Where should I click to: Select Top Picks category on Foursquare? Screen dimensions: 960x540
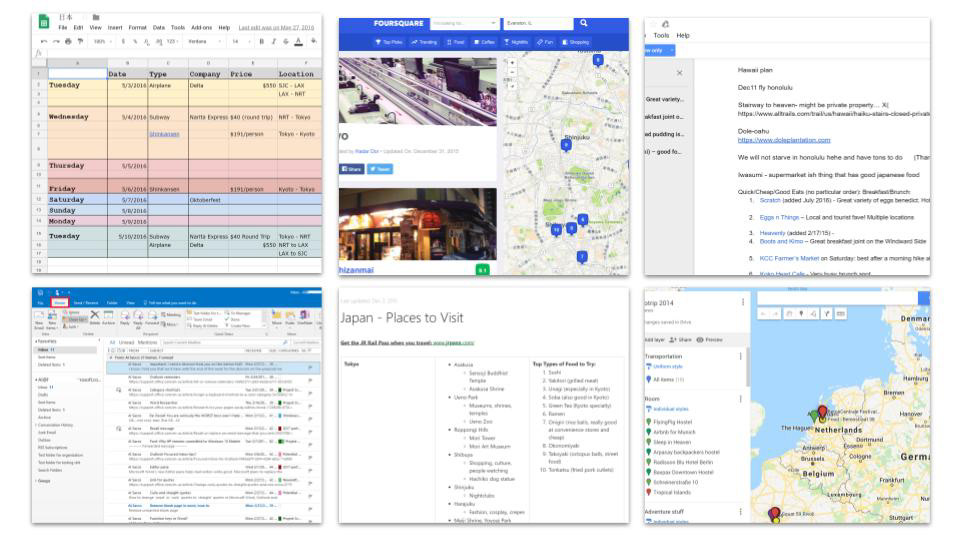pos(389,42)
